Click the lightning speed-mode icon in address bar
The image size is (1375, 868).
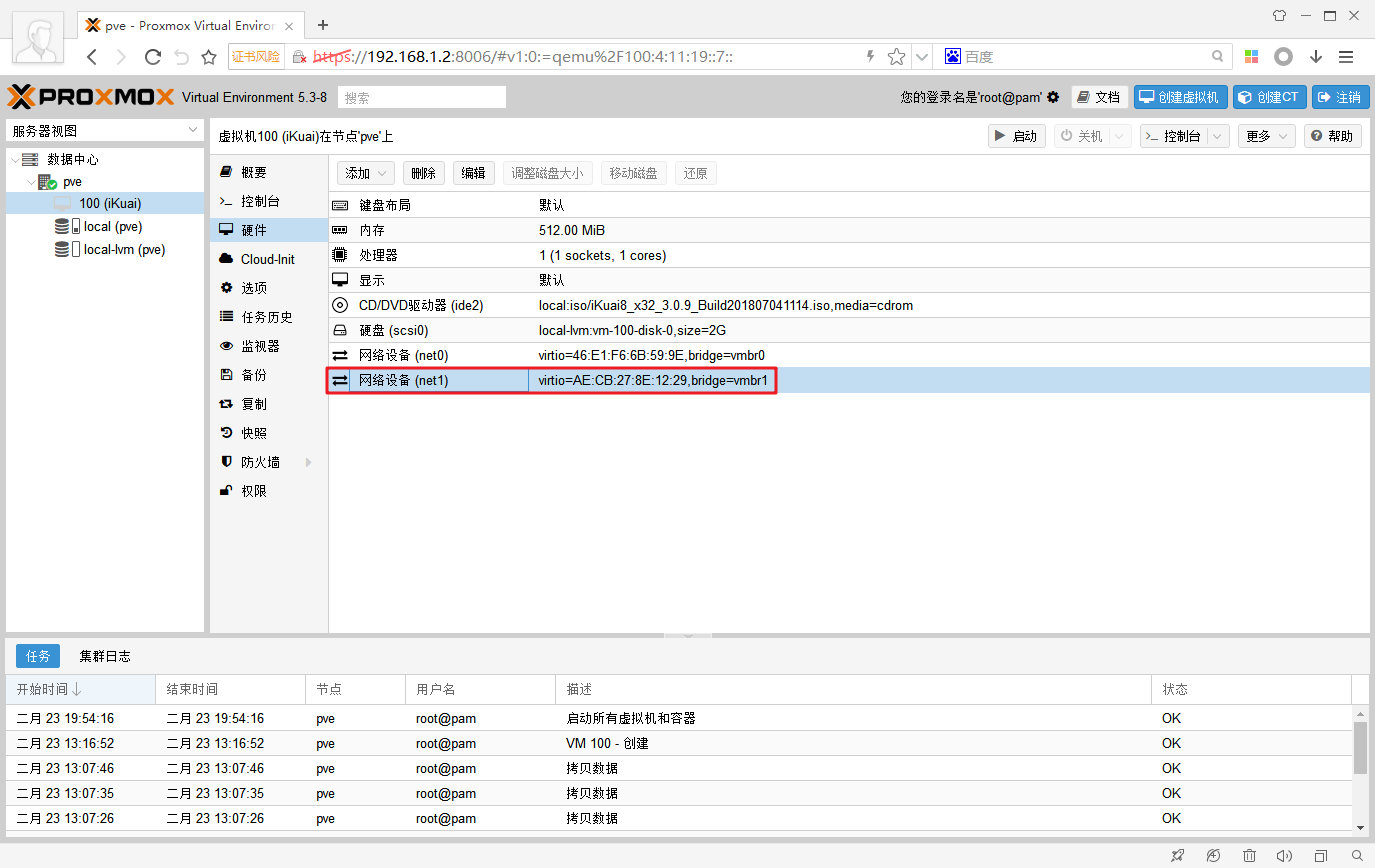click(870, 57)
